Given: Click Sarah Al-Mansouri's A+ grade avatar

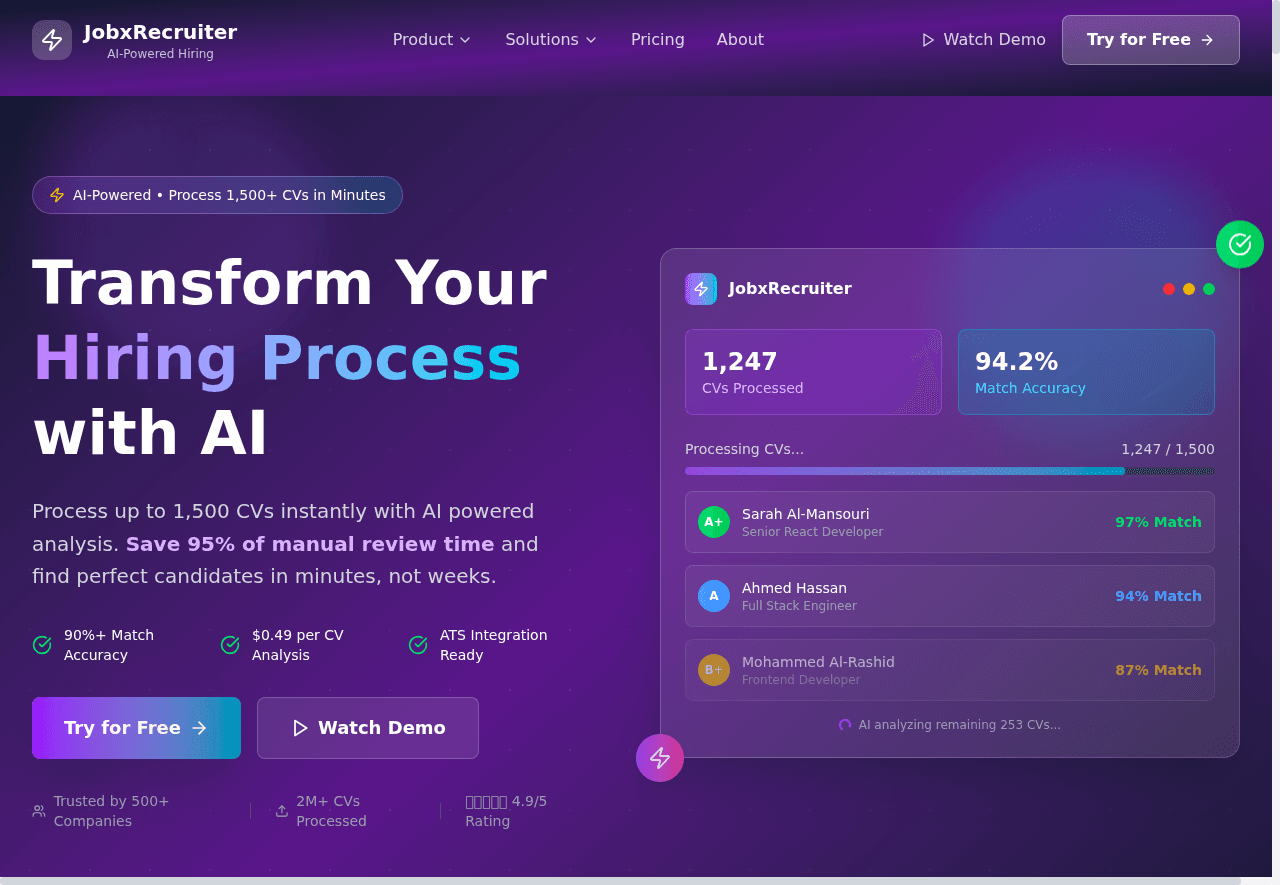Looking at the screenshot, I should pos(714,522).
